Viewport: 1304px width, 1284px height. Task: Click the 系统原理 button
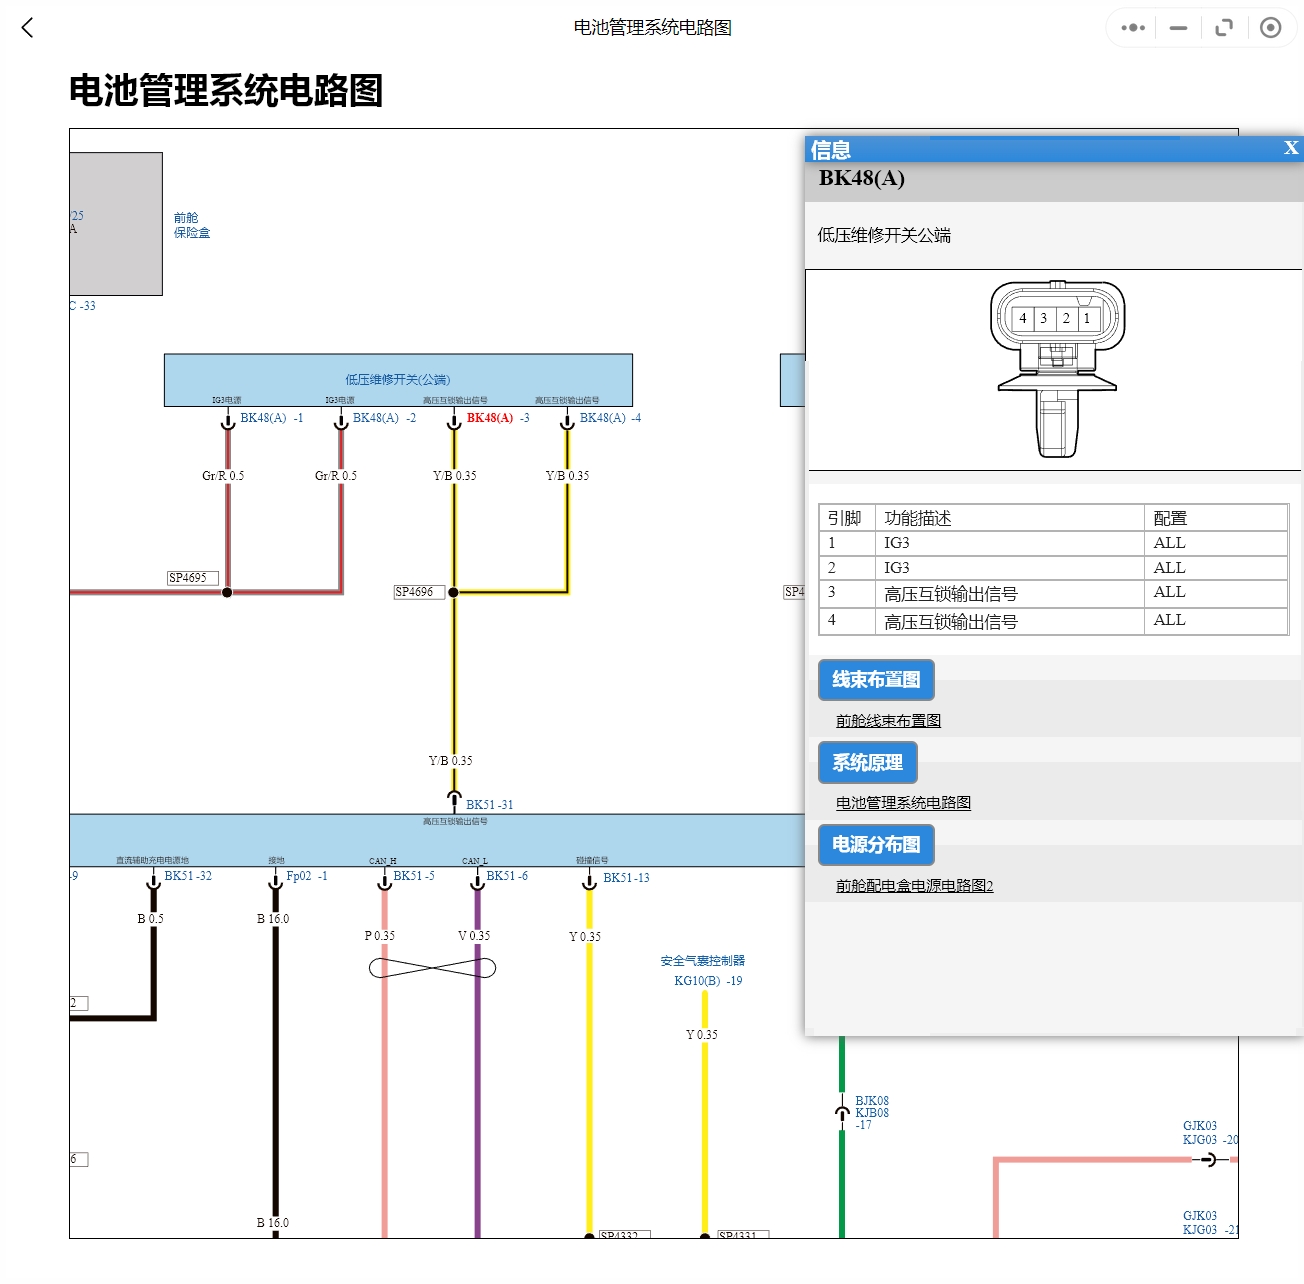(x=868, y=762)
